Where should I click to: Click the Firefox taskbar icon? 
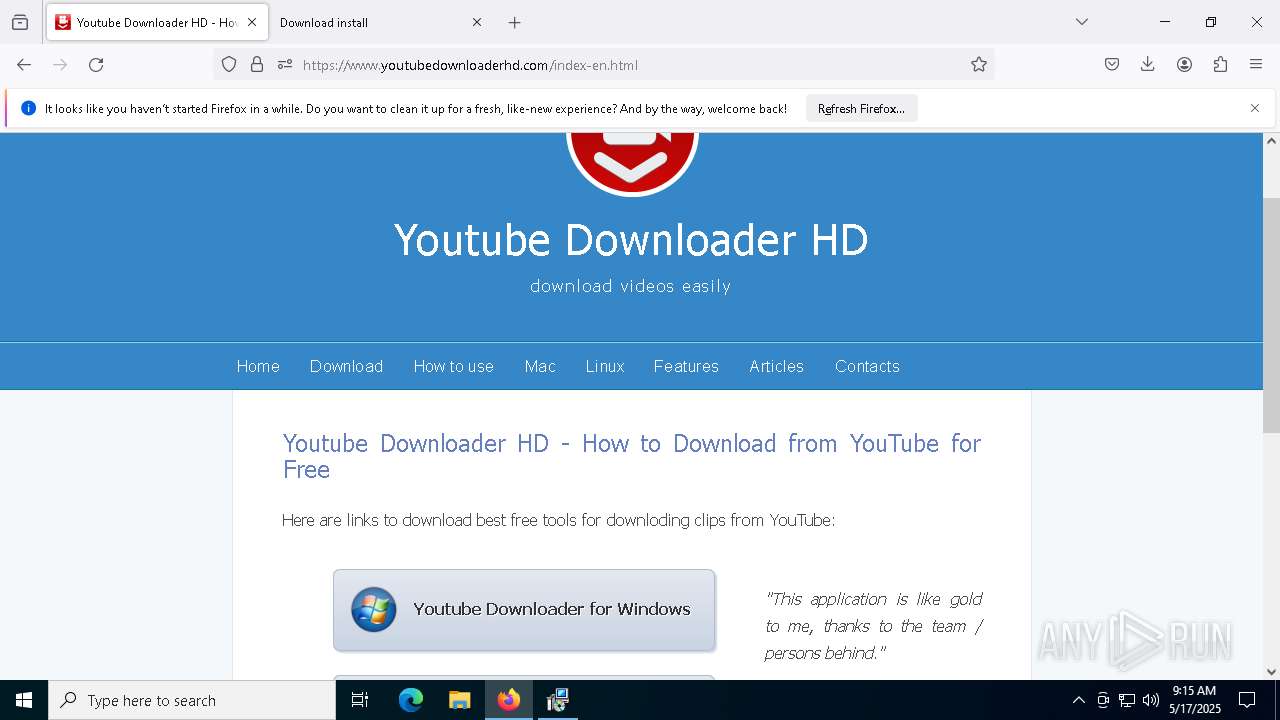coord(509,700)
